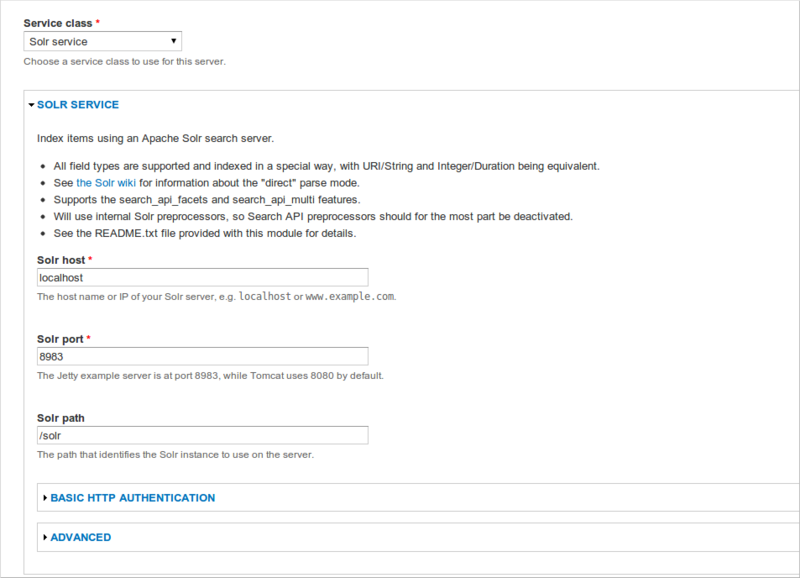
Task: Select the Solr path text box
Action: (200, 435)
